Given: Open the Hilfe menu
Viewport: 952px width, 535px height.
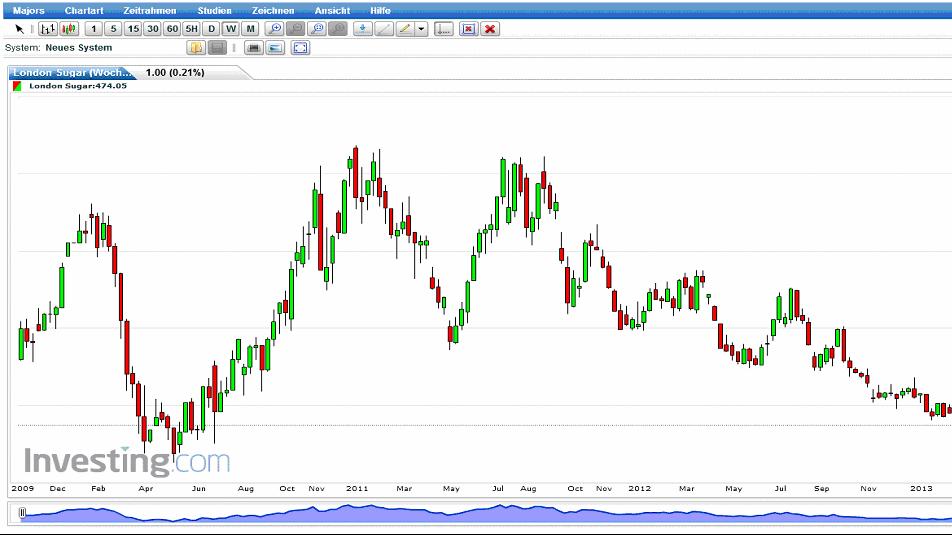Looking at the screenshot, I should (x=380, y=10).
